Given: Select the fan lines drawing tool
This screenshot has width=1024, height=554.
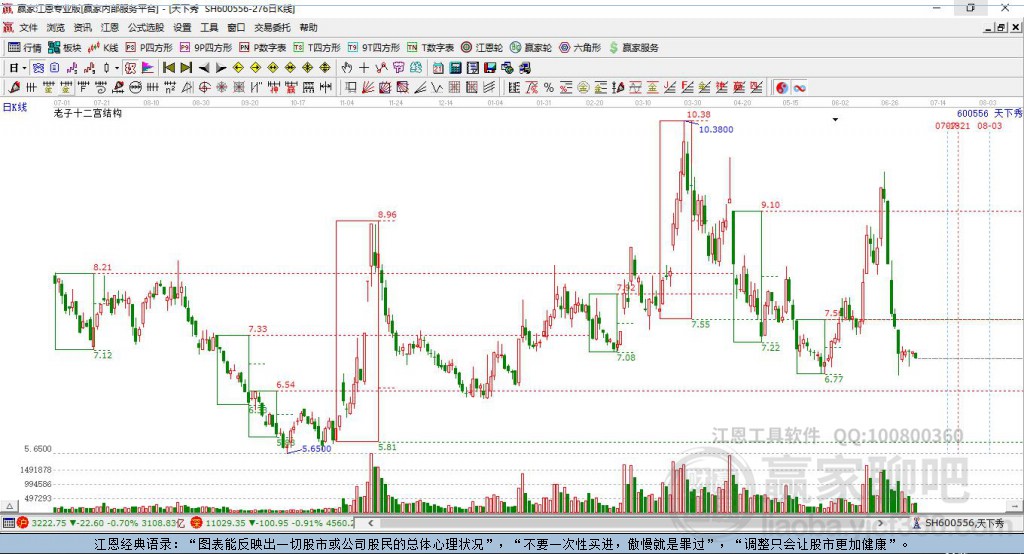Looking at the screenshot, I should (368, 87).
